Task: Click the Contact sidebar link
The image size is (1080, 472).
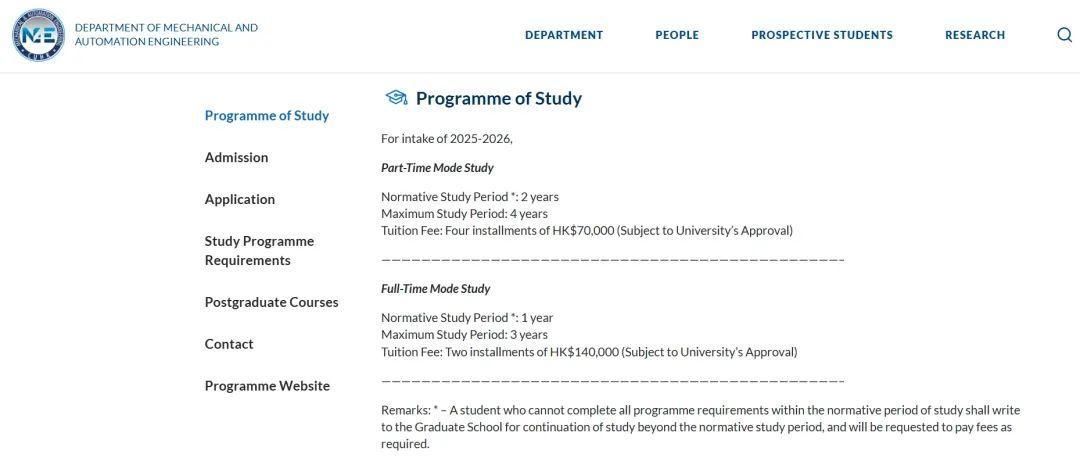Action: tap(229, 344)
